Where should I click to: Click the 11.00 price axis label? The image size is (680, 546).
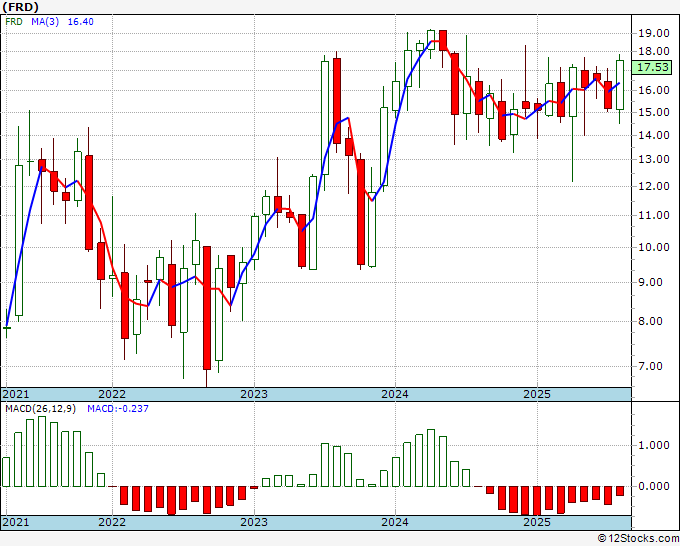pos(654,216)
